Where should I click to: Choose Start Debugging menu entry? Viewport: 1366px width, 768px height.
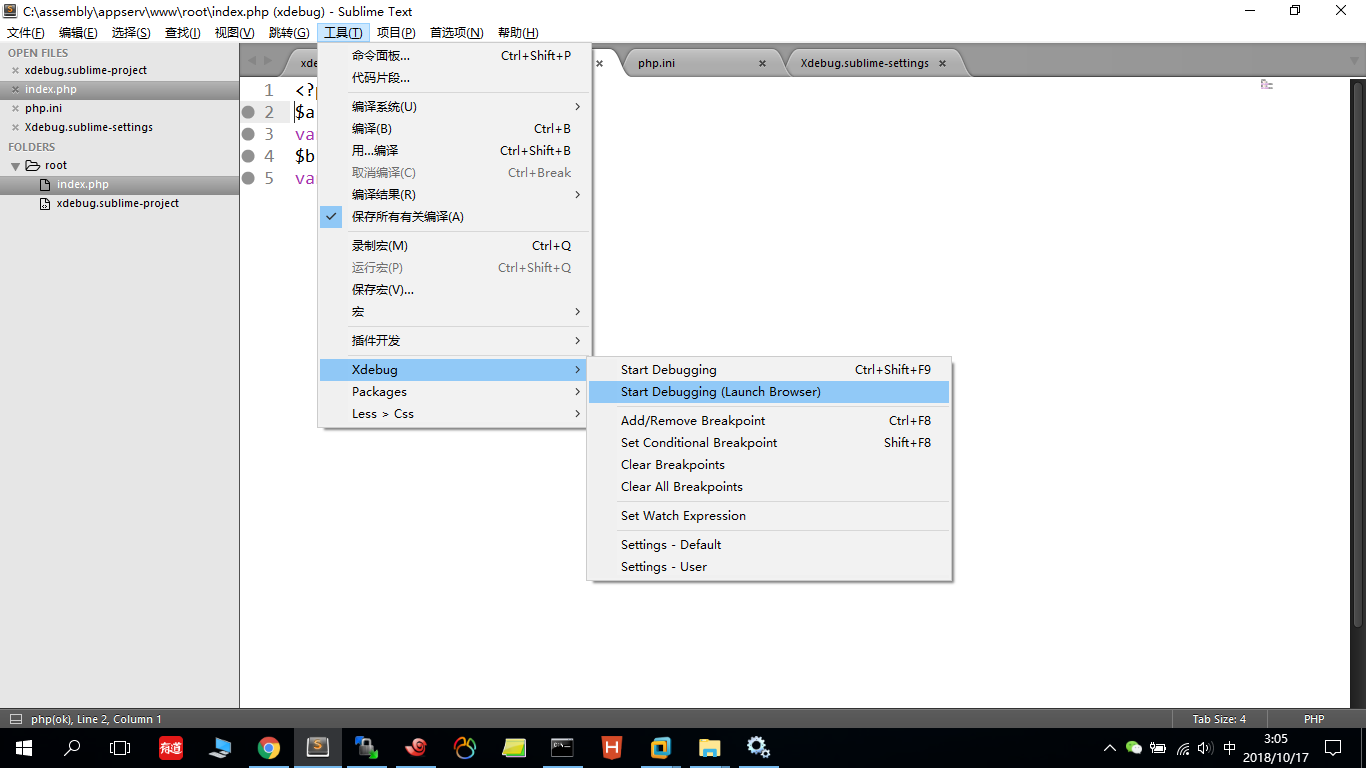click(769, 370)
